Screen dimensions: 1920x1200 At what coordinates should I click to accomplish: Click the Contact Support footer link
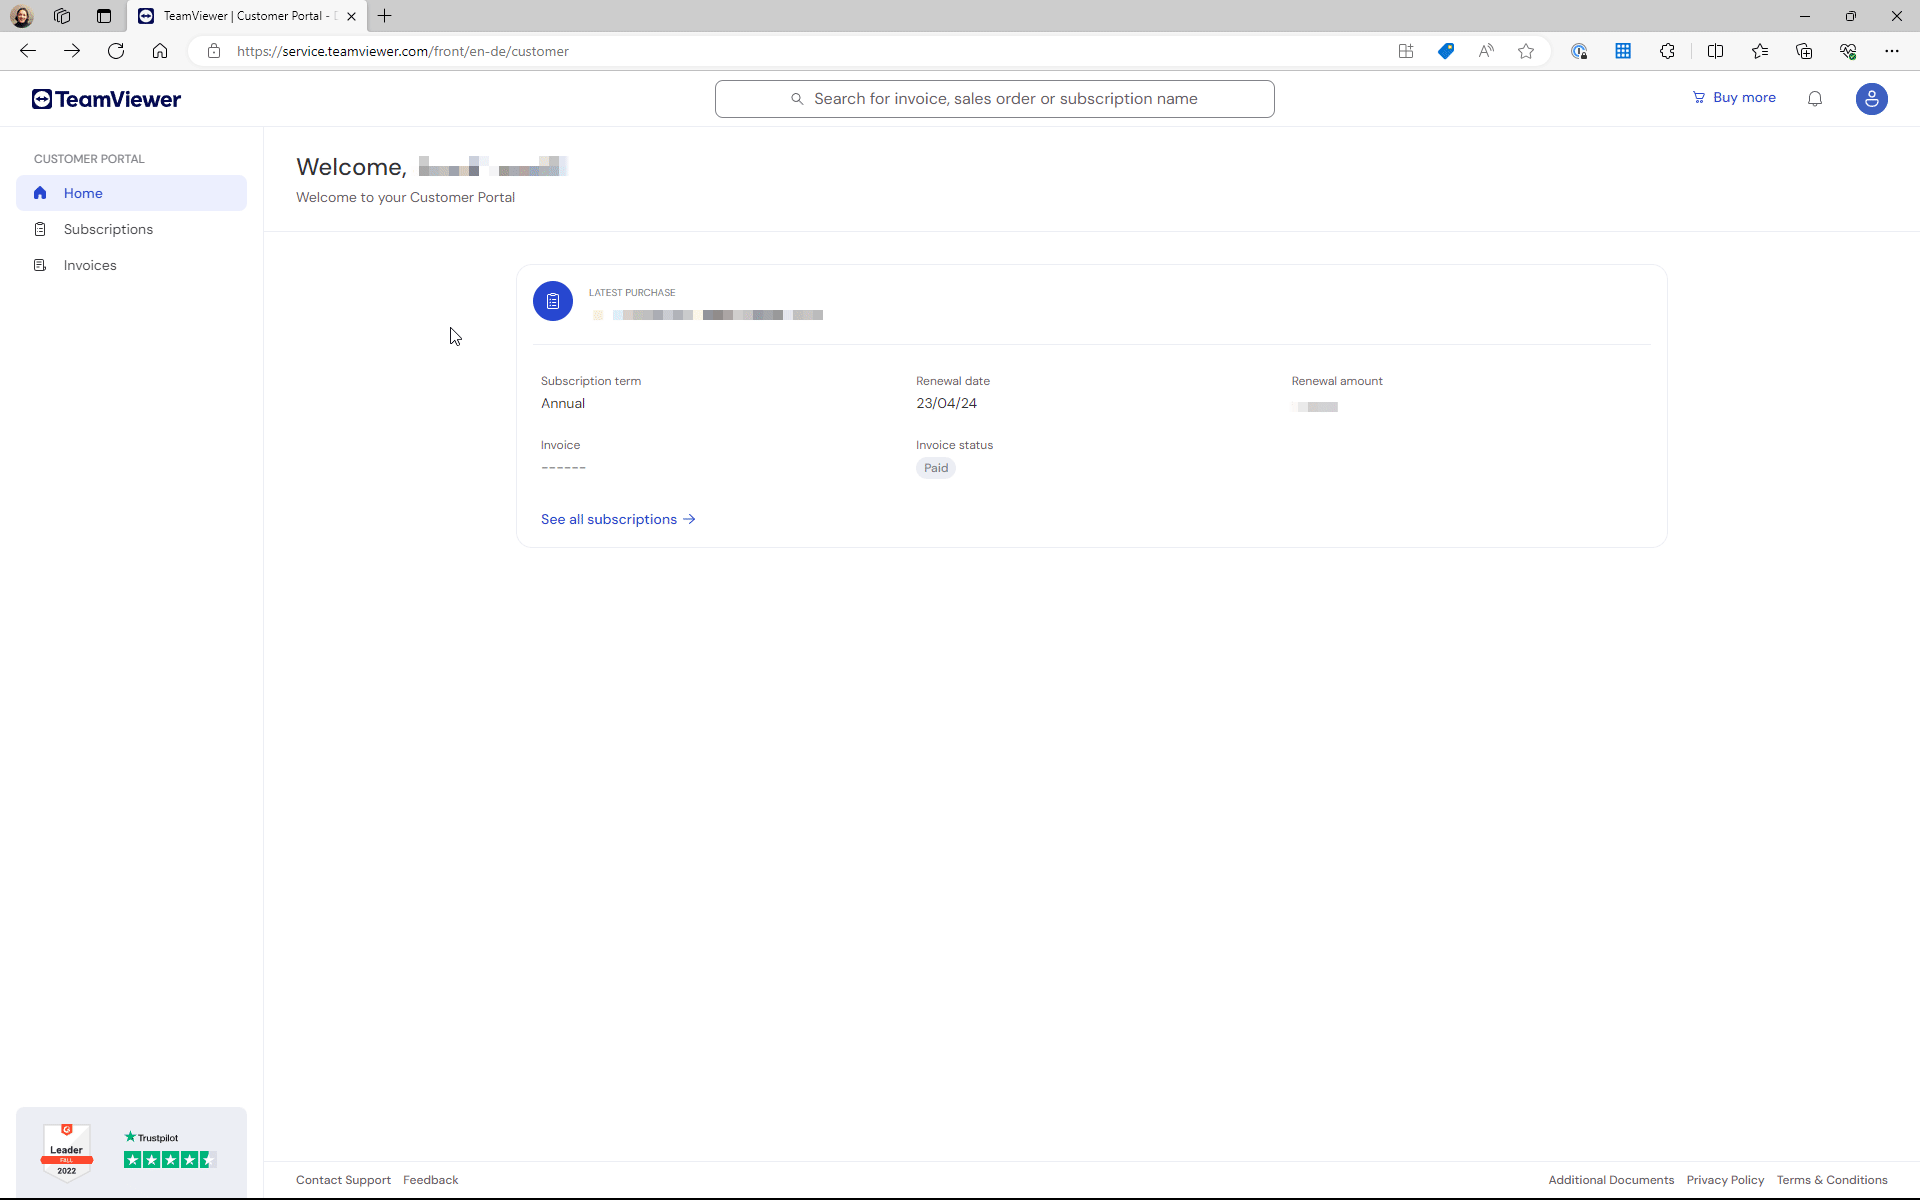343,1179
